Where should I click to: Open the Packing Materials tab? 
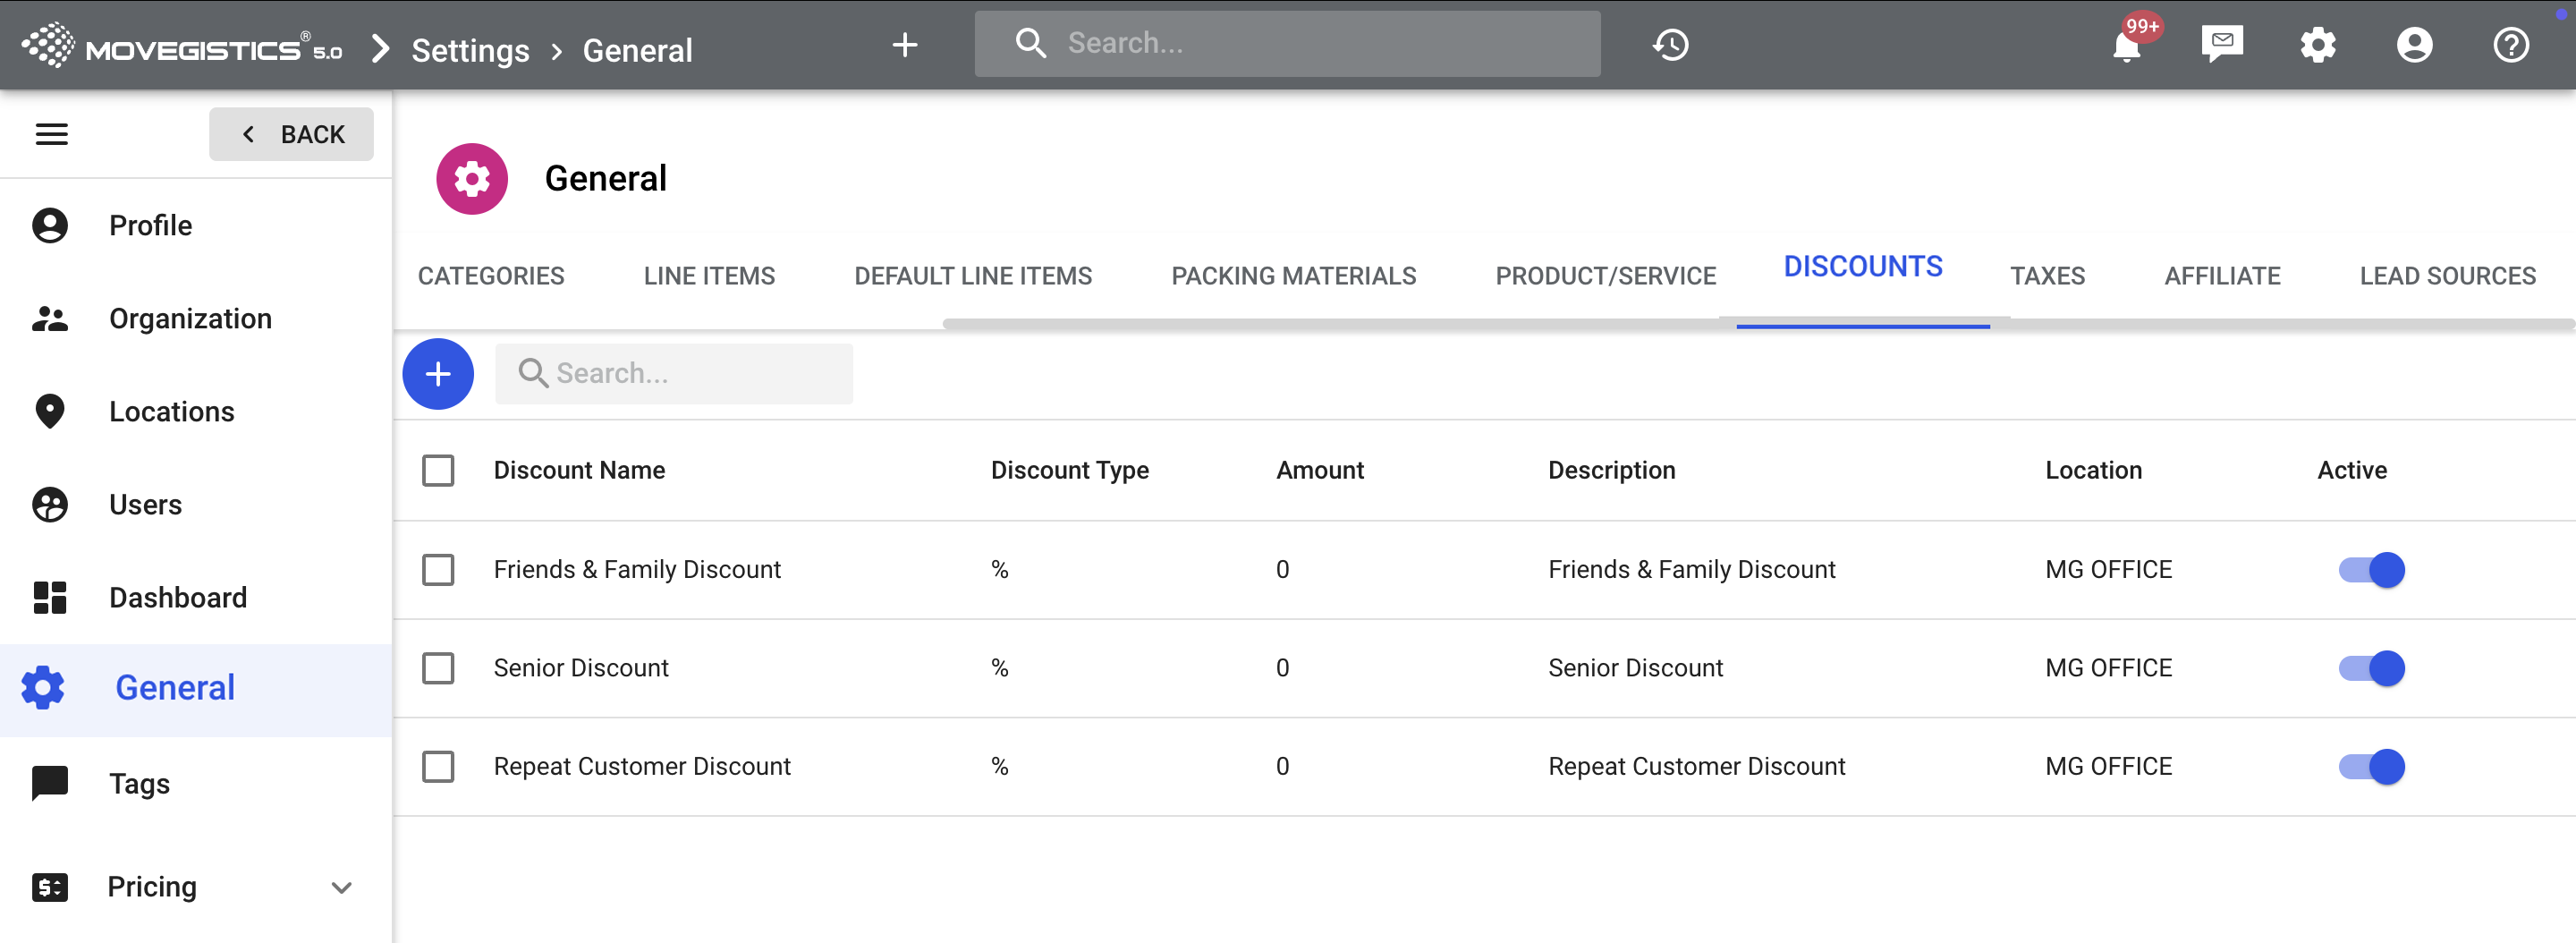[x=1293, y=276]
